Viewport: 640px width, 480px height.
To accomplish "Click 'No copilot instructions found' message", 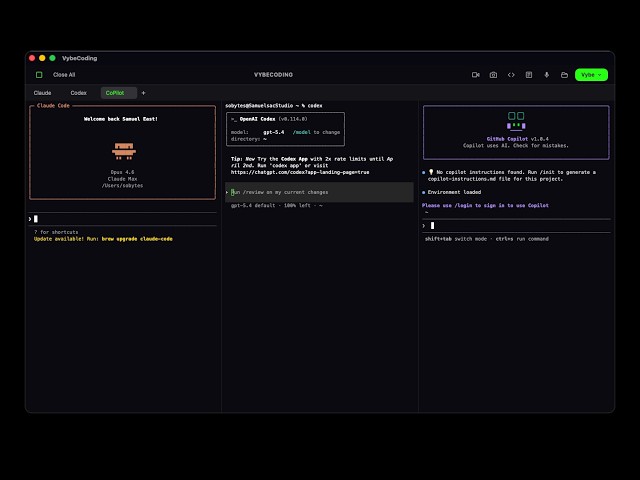I will [511, 176].
